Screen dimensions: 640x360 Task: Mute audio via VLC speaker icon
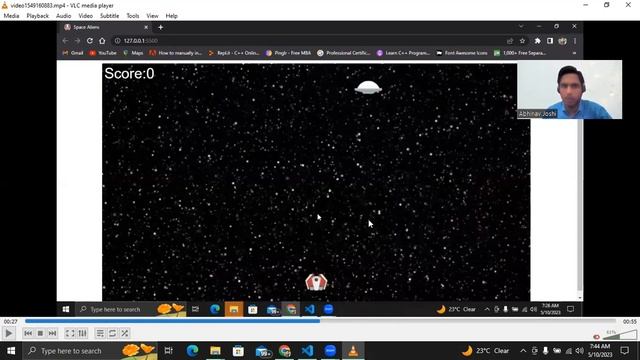(x=597, y=337)
